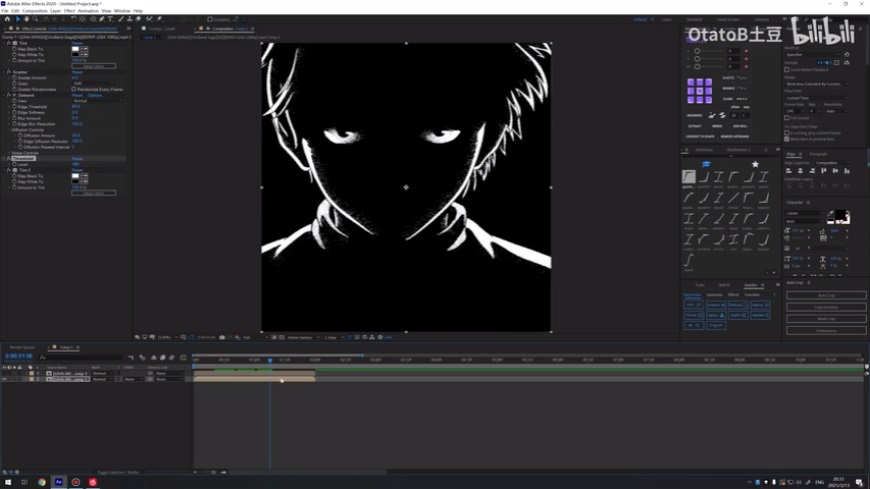Click the red recorder taskbar icon
The image size is (870, 489).
coord(75,482)
